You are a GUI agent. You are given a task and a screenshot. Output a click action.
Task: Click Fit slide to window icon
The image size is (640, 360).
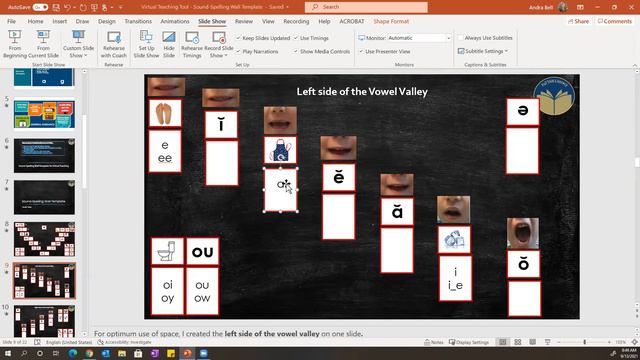pyautogui.click(x=634, y=342)
